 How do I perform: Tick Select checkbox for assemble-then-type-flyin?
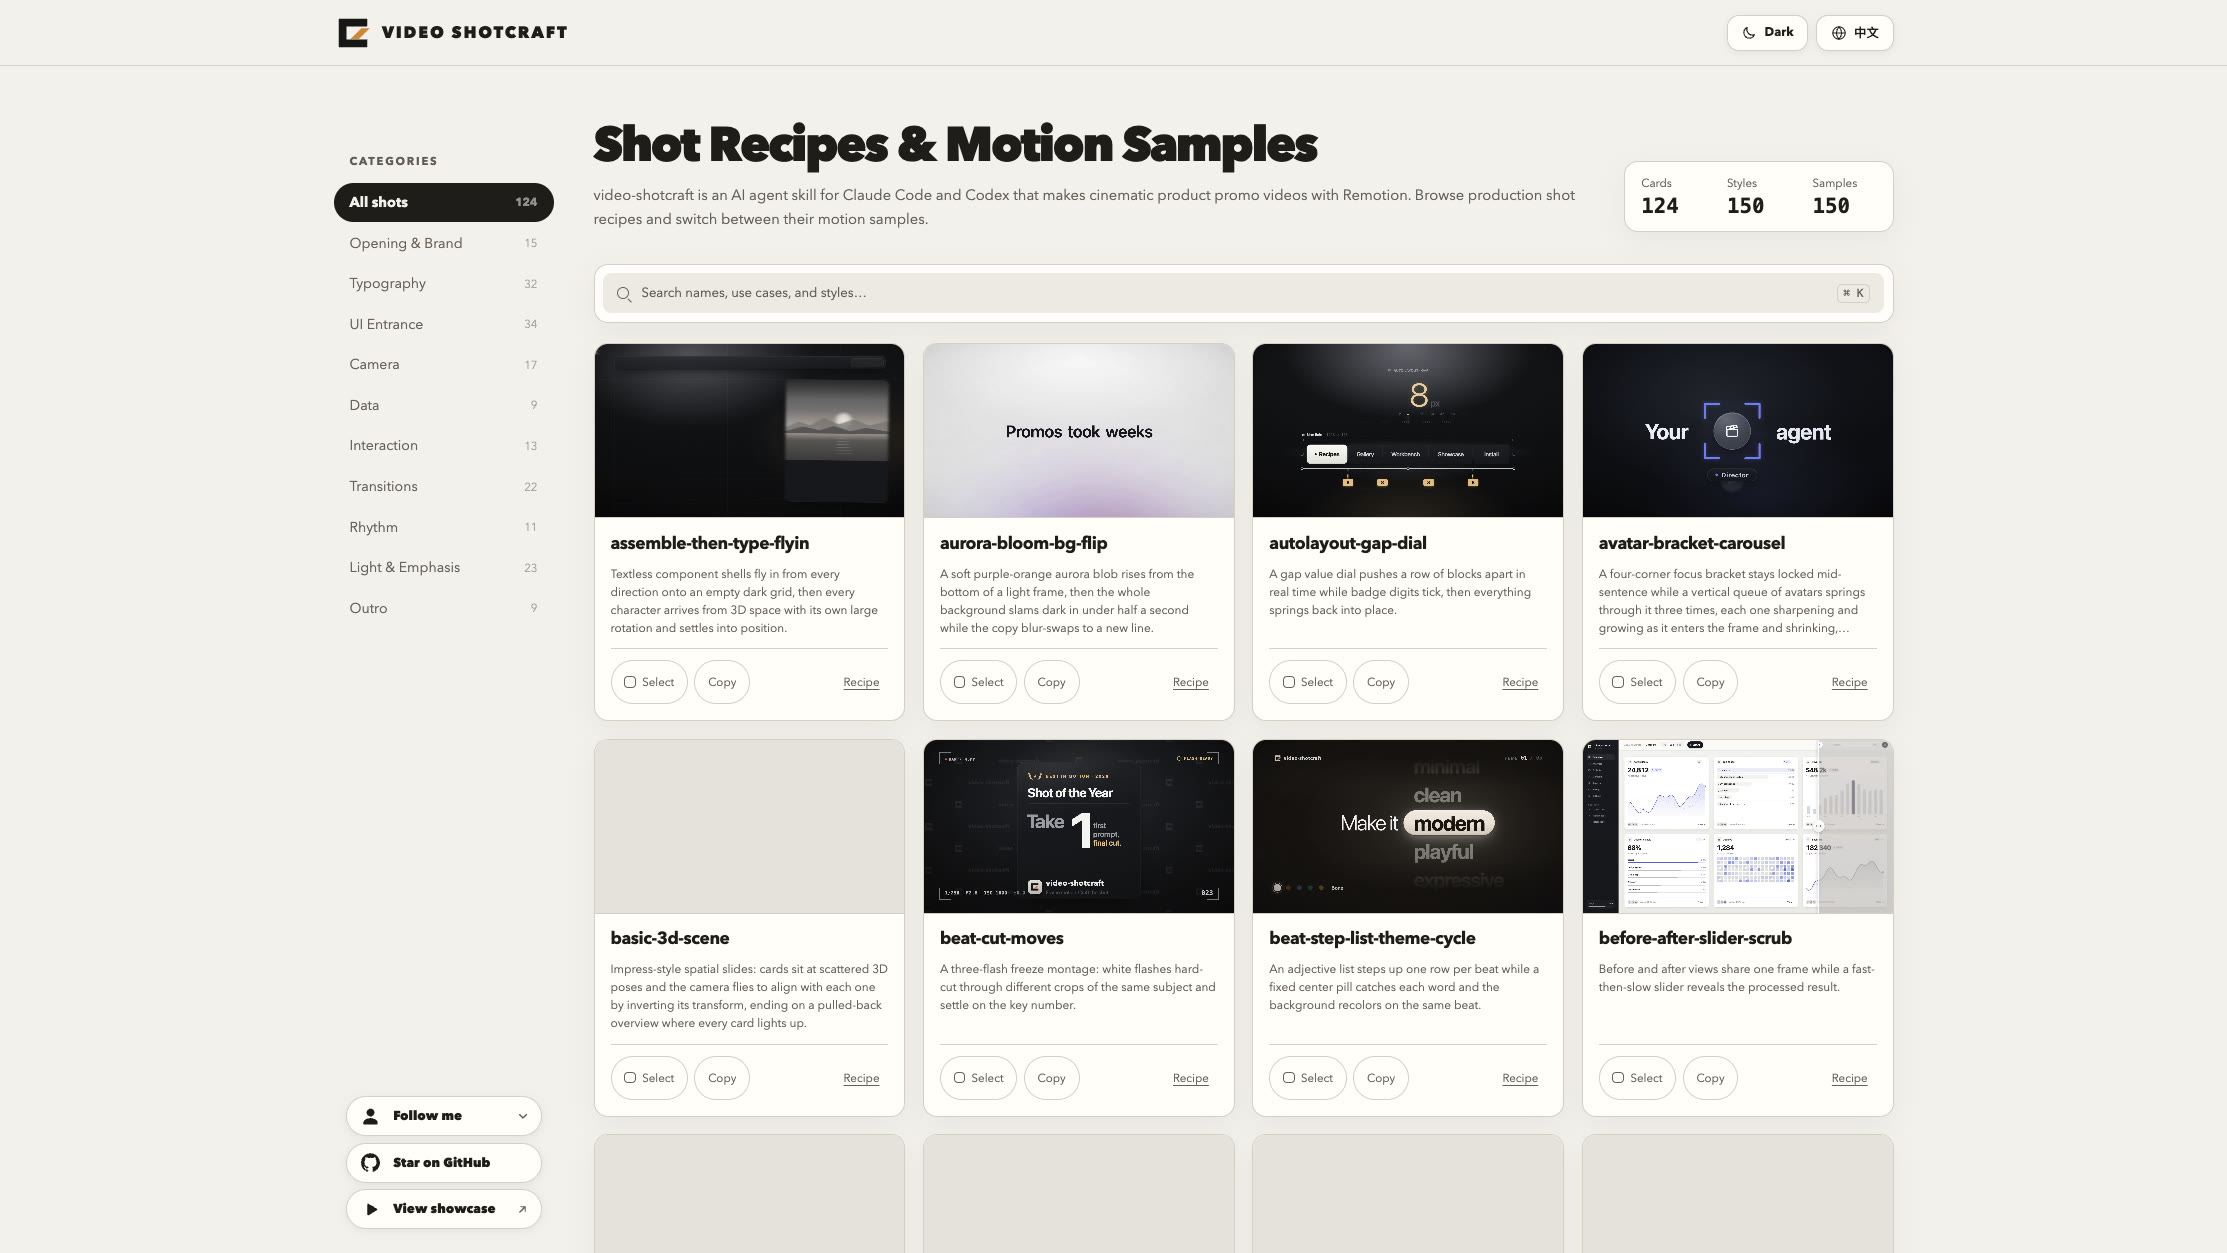click(x=630, y=682)
